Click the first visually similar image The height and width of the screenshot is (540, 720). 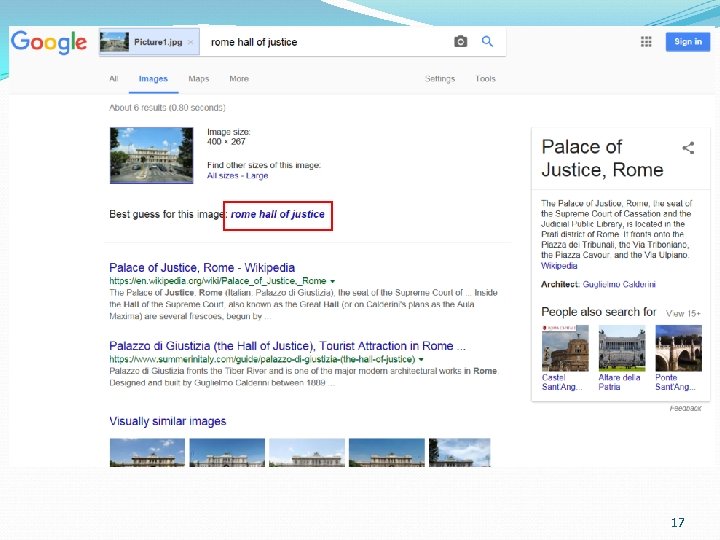point(147,453)
